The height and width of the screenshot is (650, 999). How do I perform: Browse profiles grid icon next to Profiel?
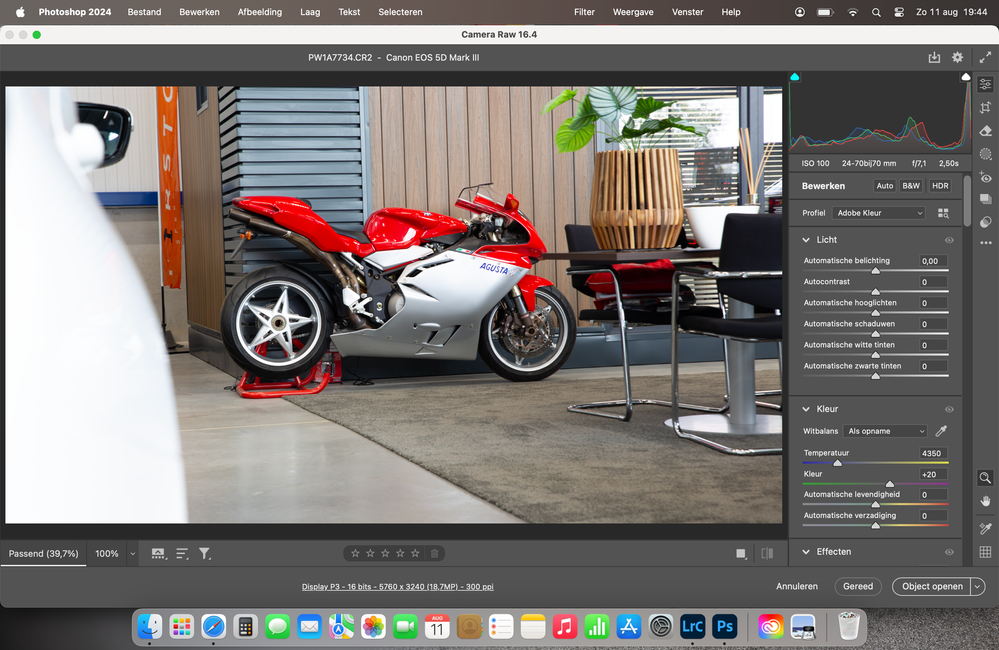[943, 213]
